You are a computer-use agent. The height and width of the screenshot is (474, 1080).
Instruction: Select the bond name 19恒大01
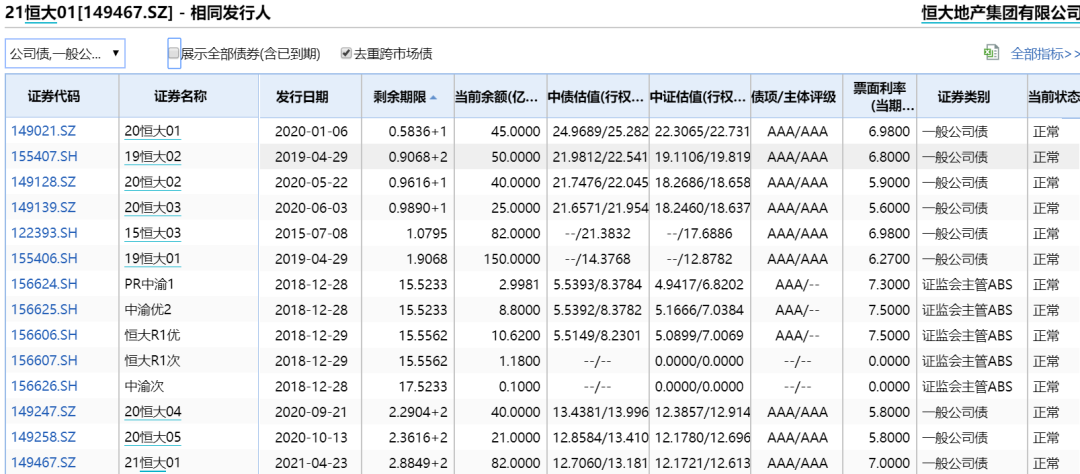(153, 259)
